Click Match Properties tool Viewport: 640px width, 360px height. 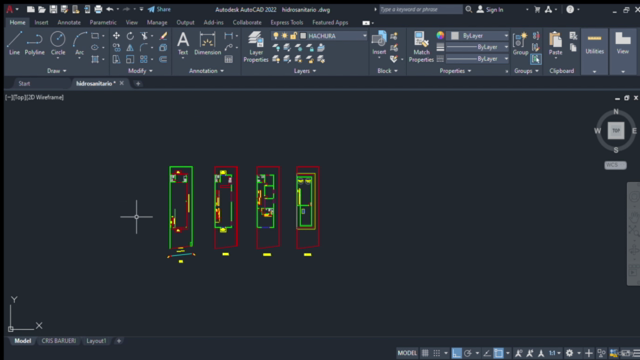[421, 47]
